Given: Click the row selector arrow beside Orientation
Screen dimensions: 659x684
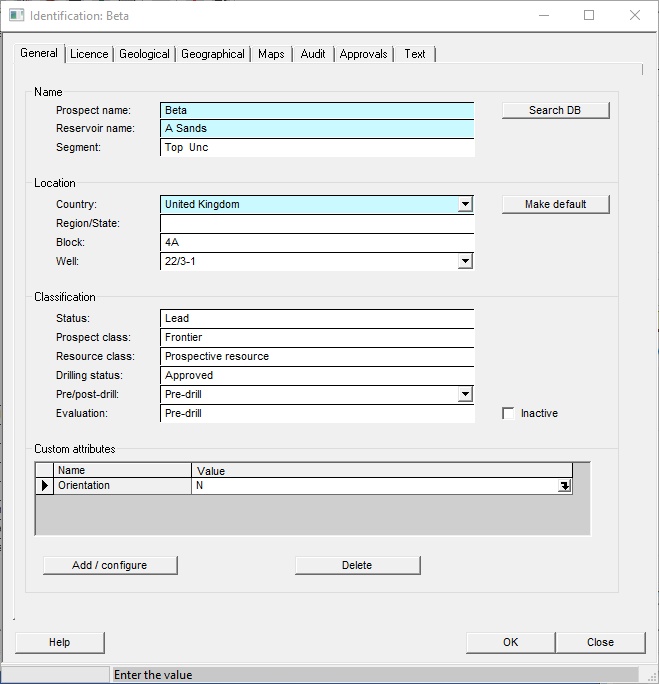Looking at the screenshot, I should click(x=44, y=486).
